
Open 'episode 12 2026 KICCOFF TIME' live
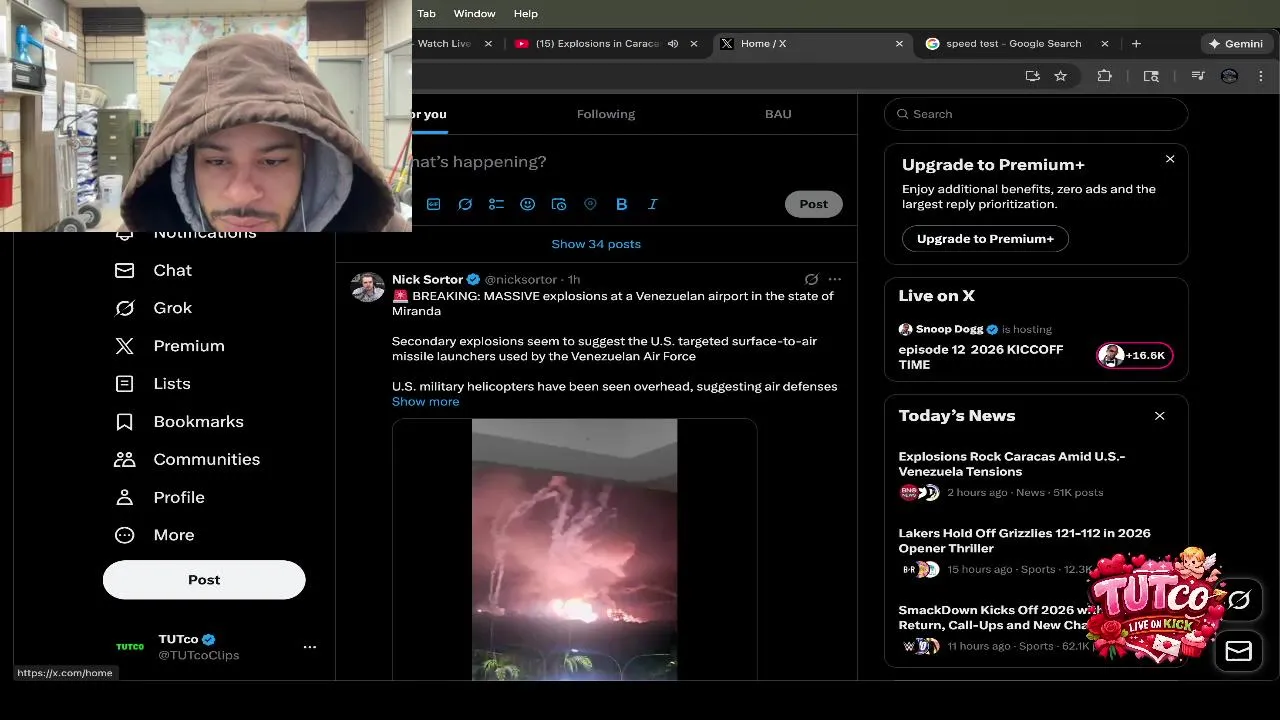[x=980, y=357]
